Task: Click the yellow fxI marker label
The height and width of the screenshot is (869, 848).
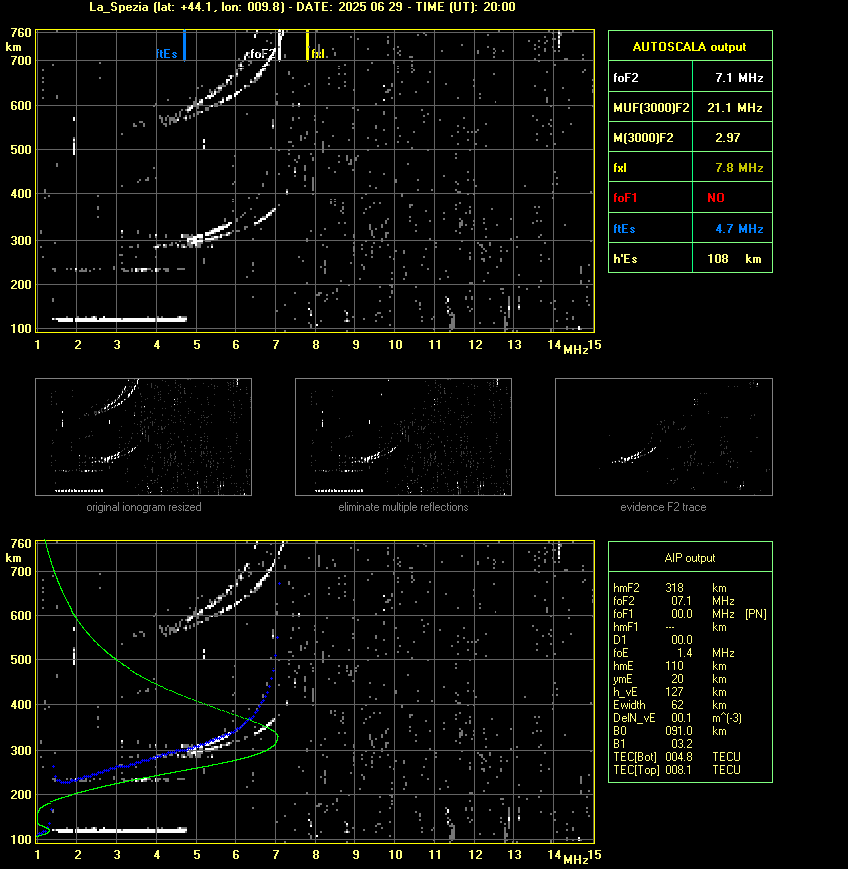Action: (318, 54)
